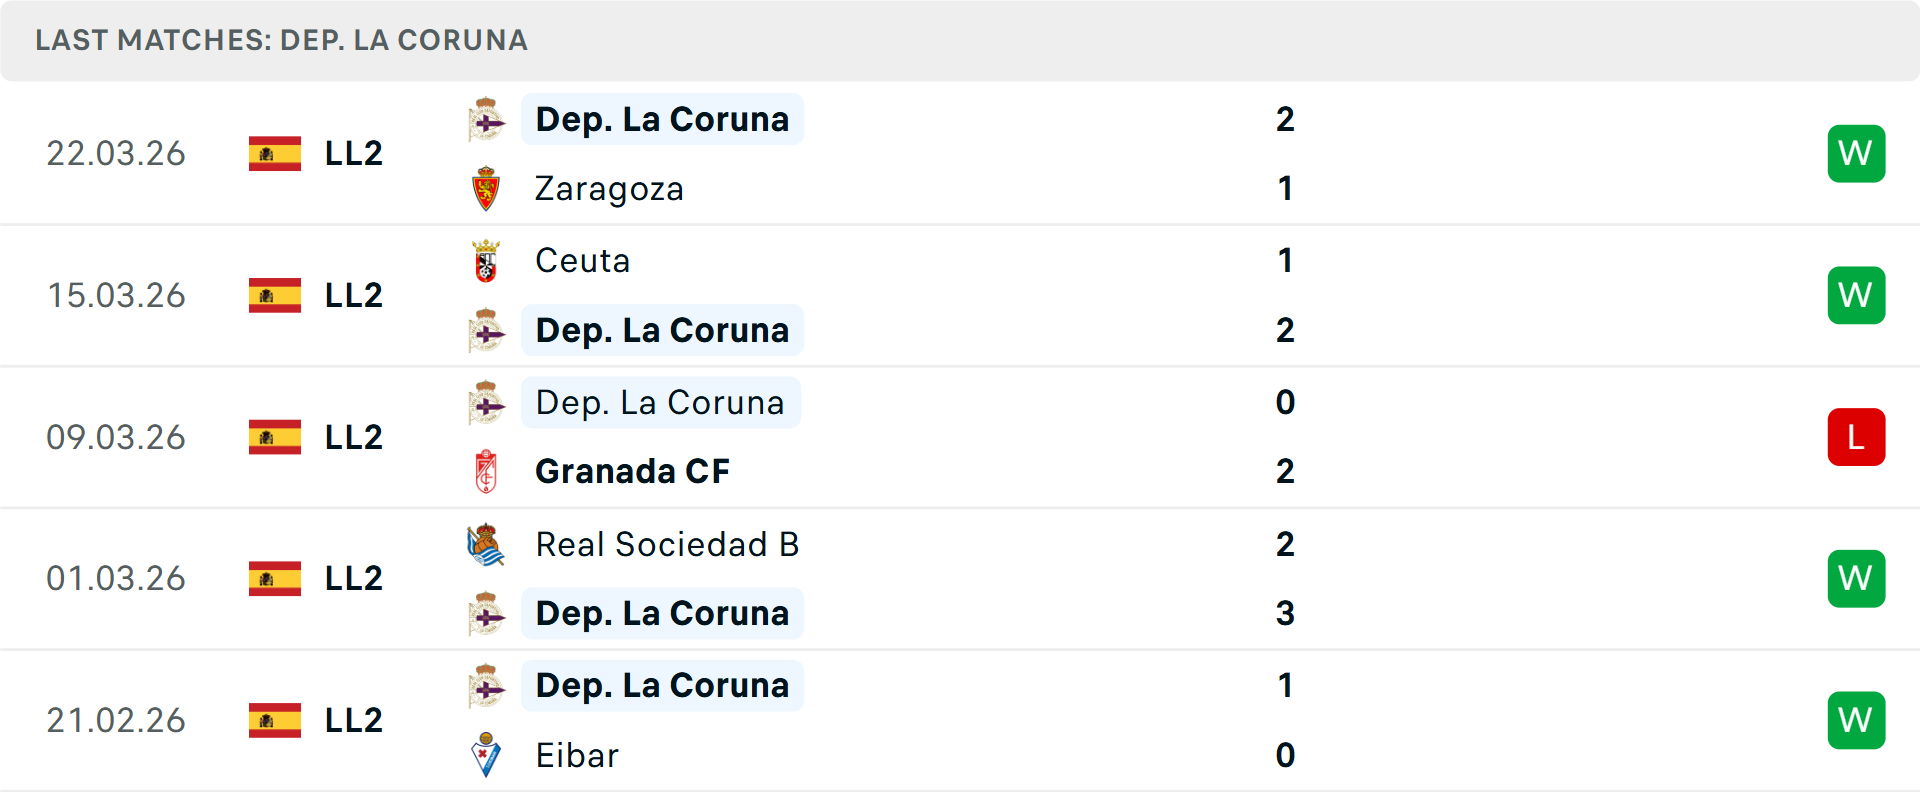
Task: Click Dep. La Coruna crest in Zaragoza match
Action: (486, 120)
